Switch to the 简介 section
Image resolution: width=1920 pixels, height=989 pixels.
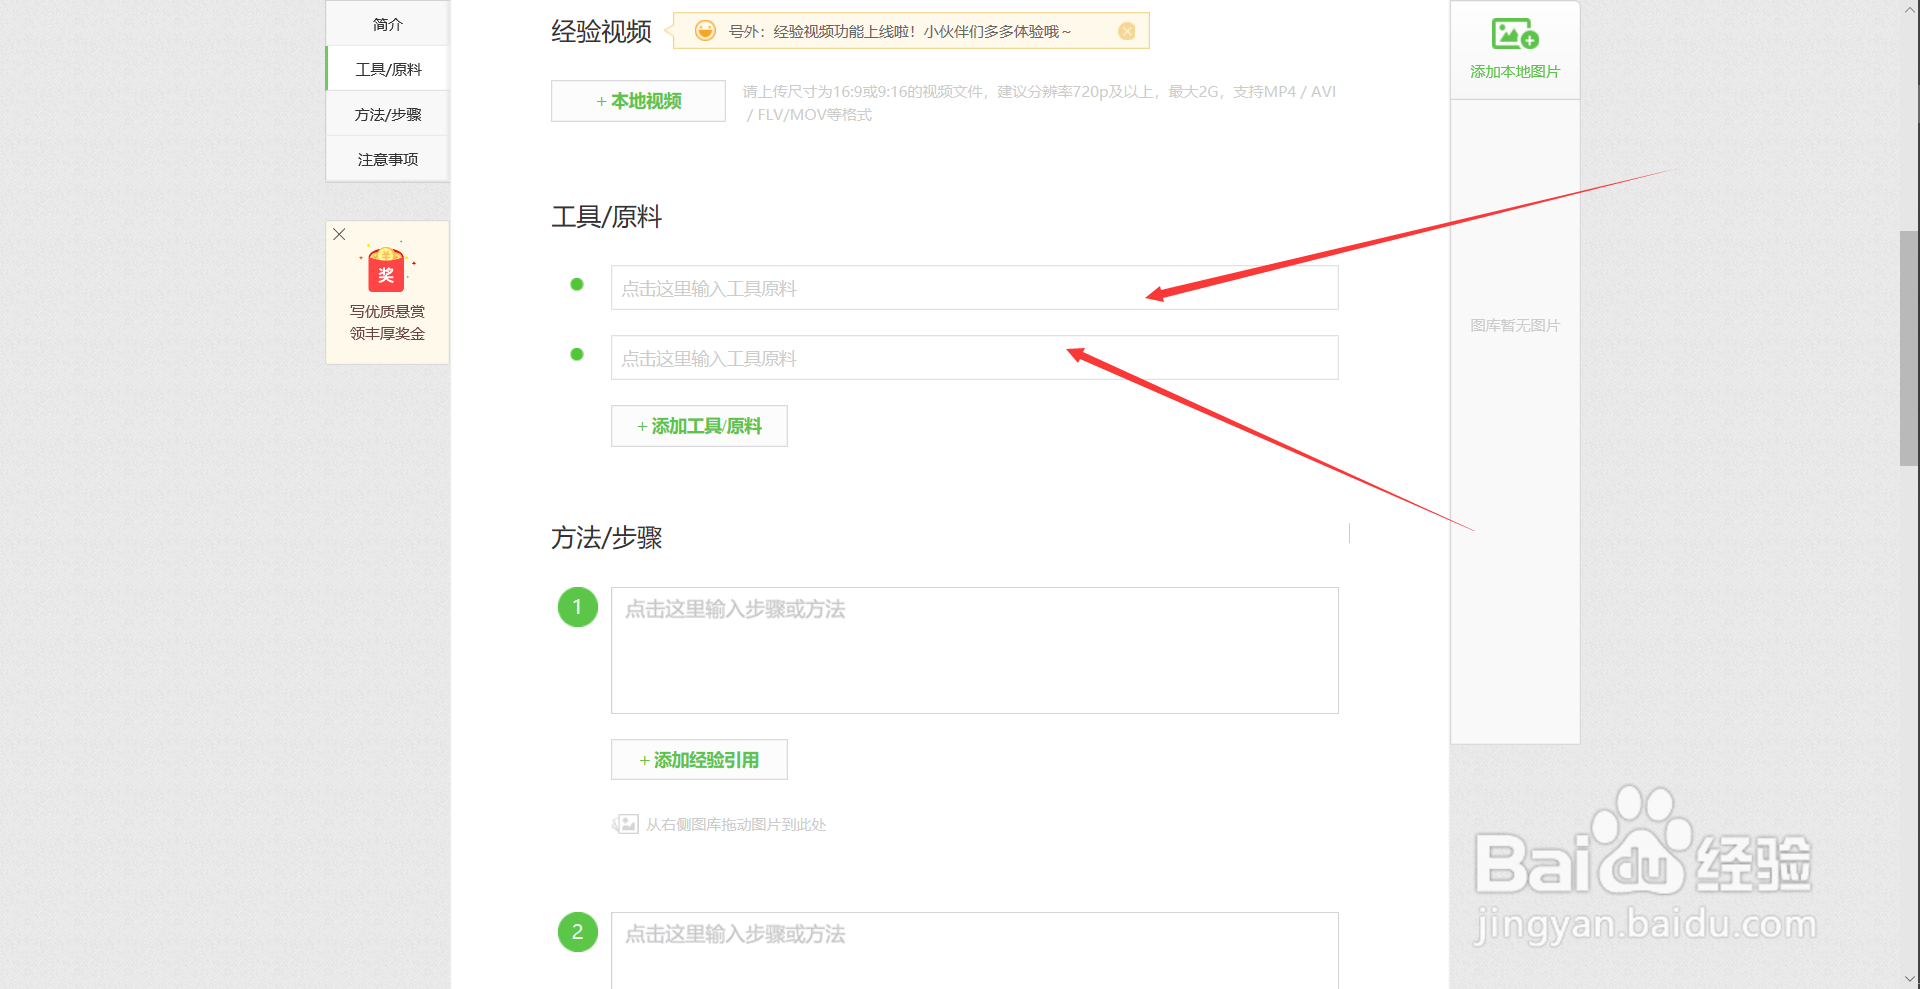[x=387, y=23]
